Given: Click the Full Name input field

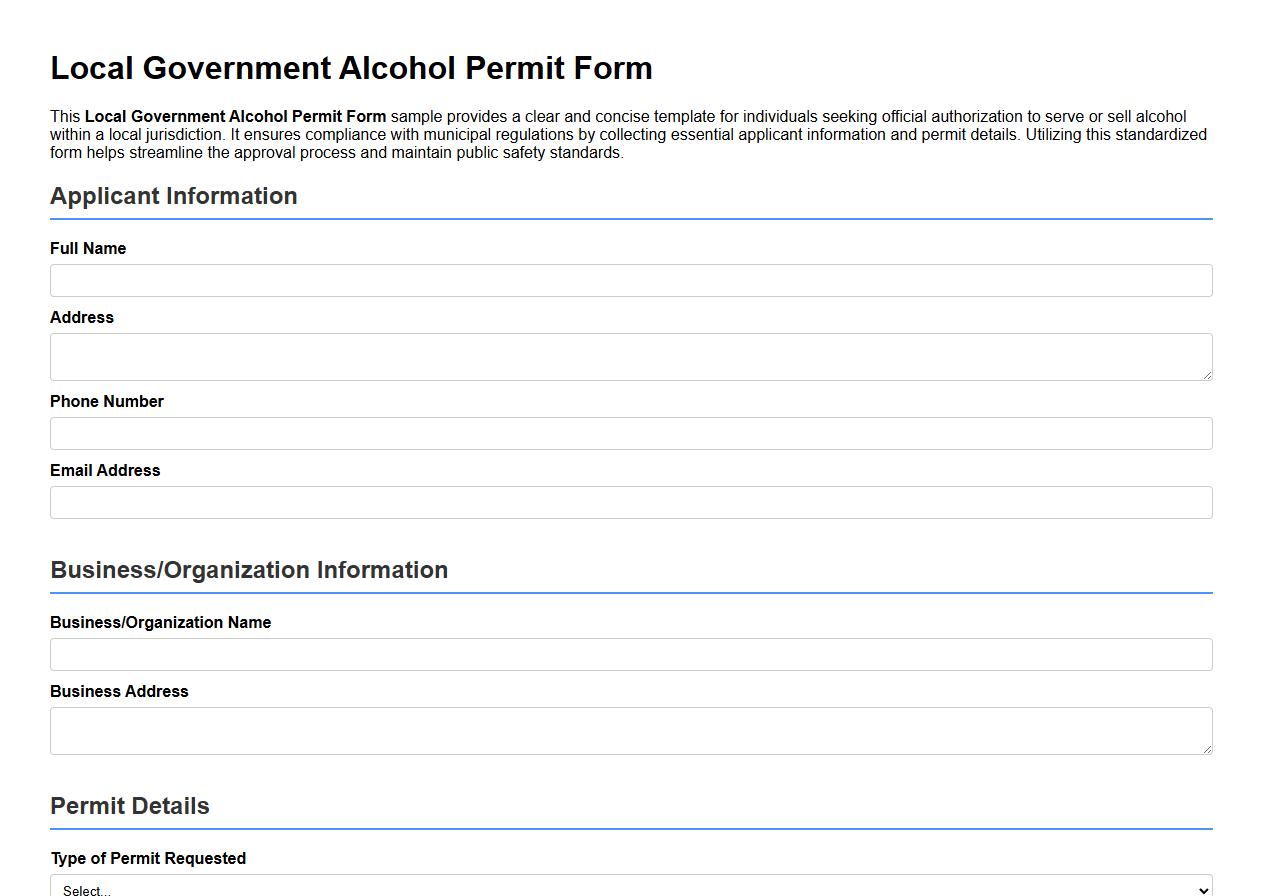Looking at the screenshot, I should point(630,280).
